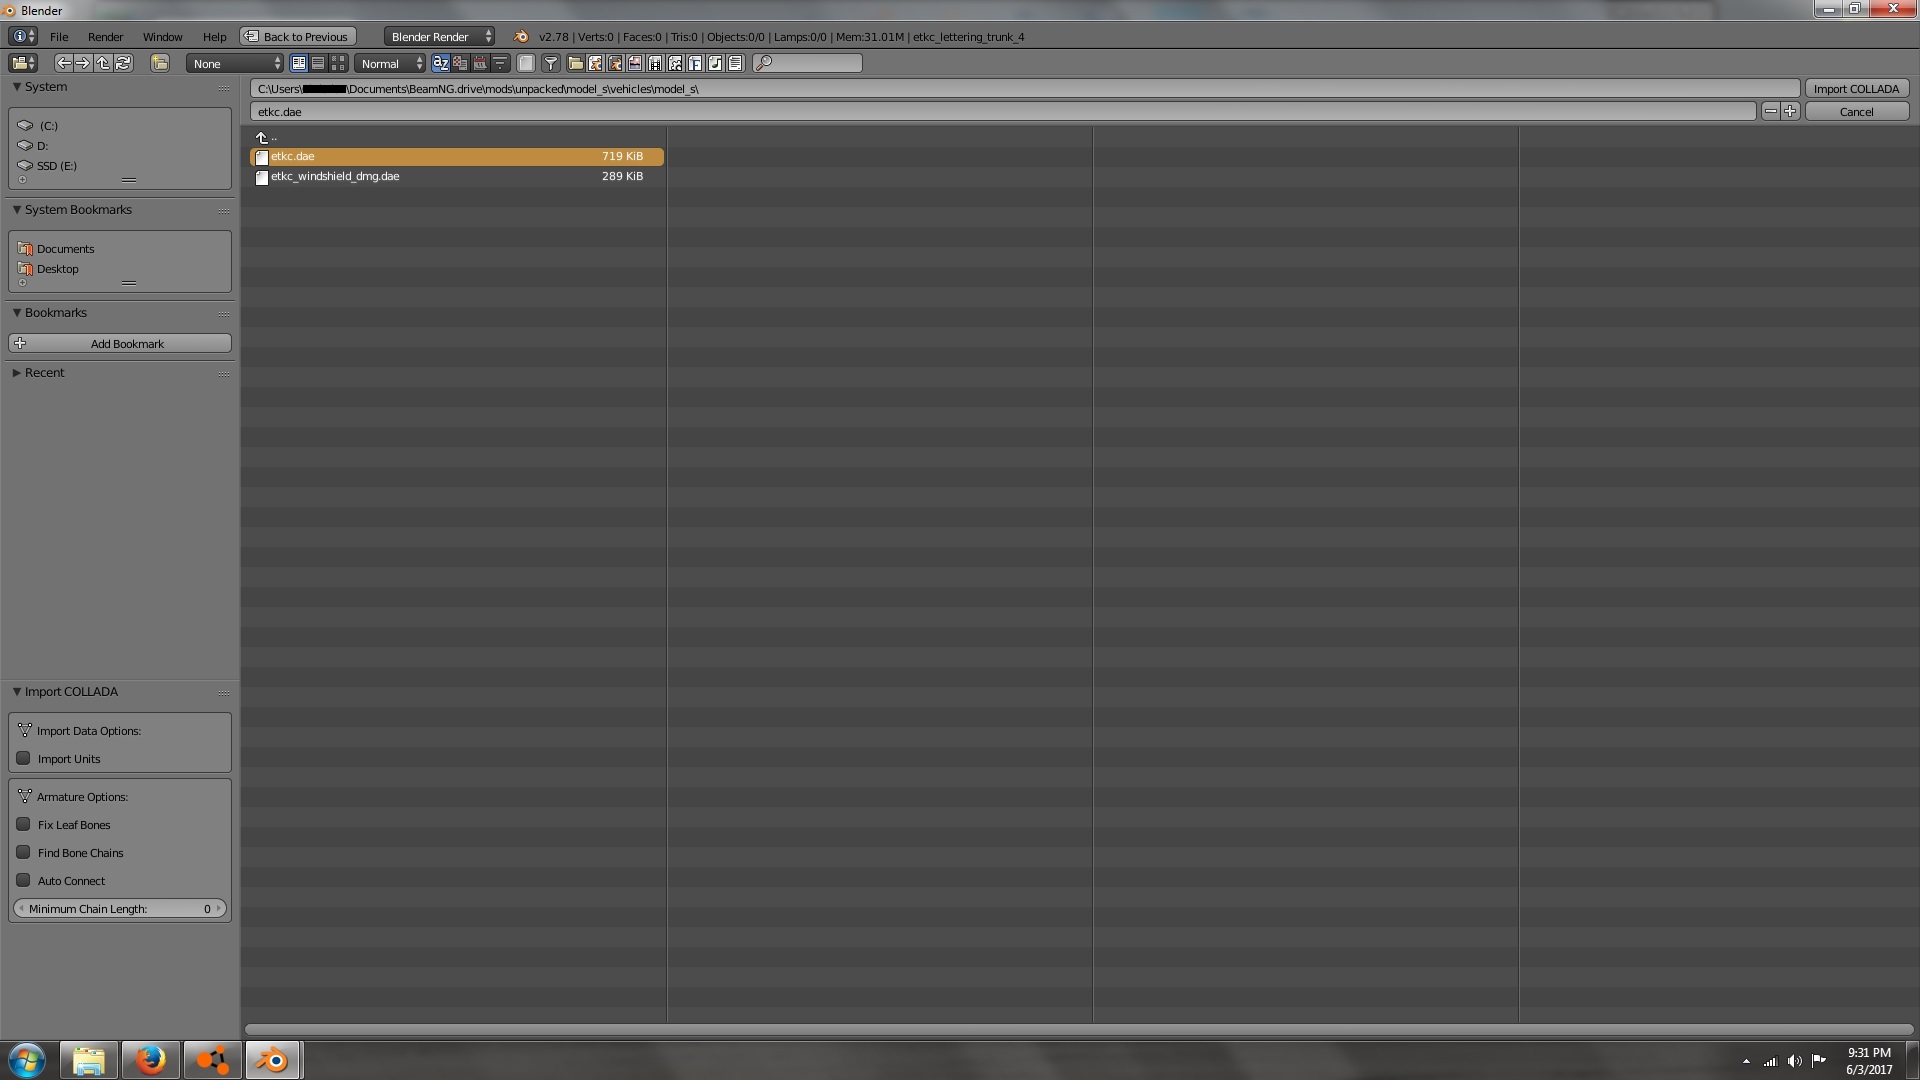Sort files alphabetically
Viewport: 1920px width, 1080px height.
click(x=441, y=63)
